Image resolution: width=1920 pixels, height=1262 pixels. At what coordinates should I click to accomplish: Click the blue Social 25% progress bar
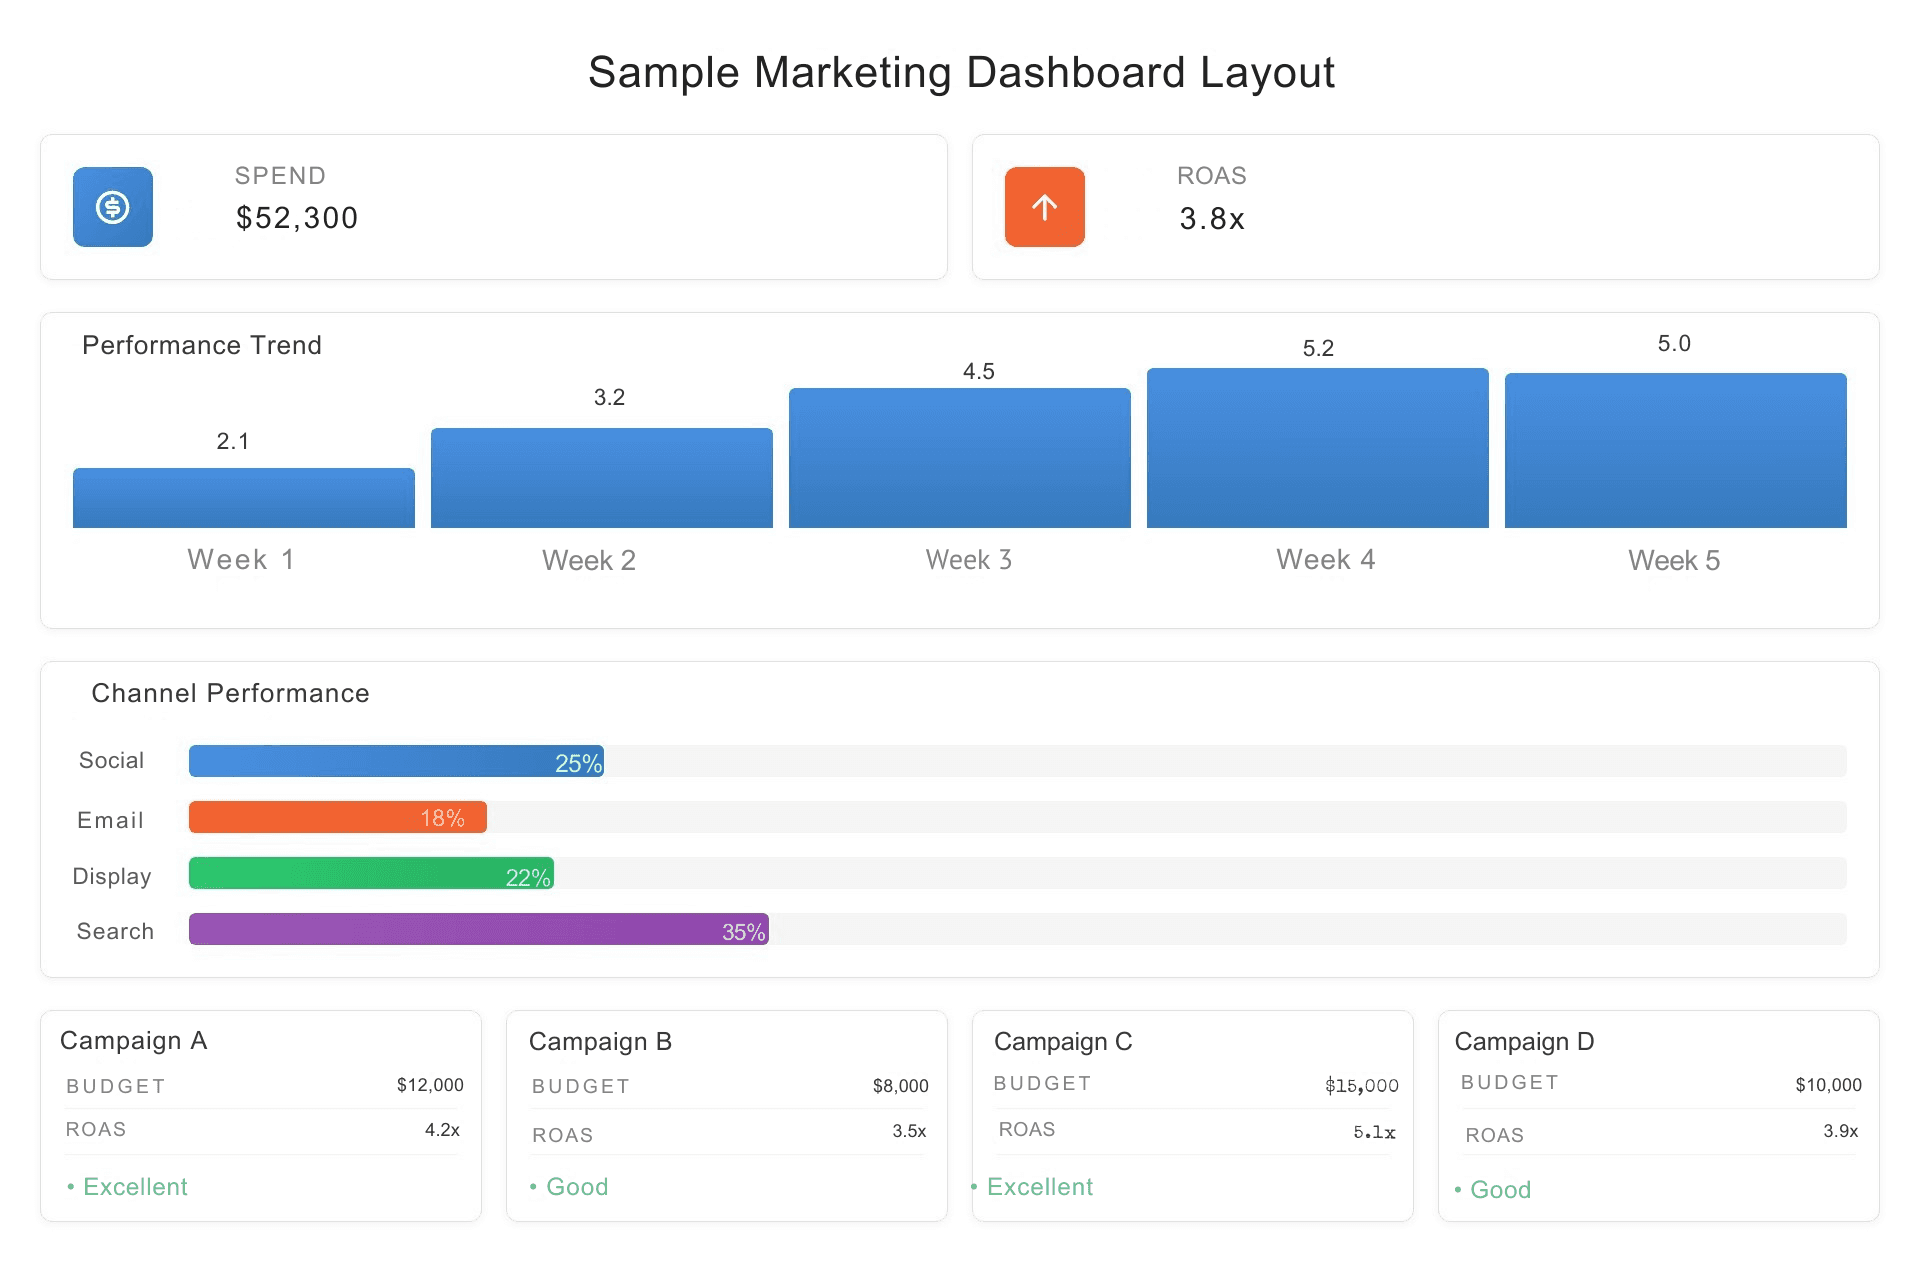(x=395, y=761)
